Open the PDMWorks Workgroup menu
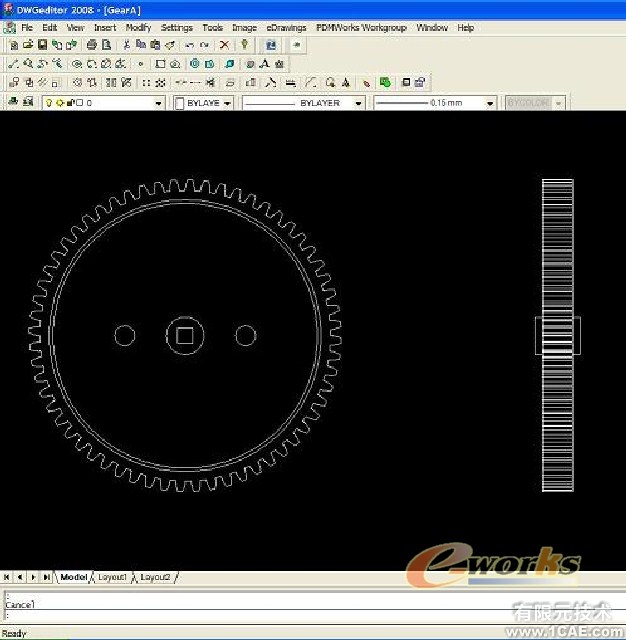This screenshot has width=626, height=640. coord(361,28)
